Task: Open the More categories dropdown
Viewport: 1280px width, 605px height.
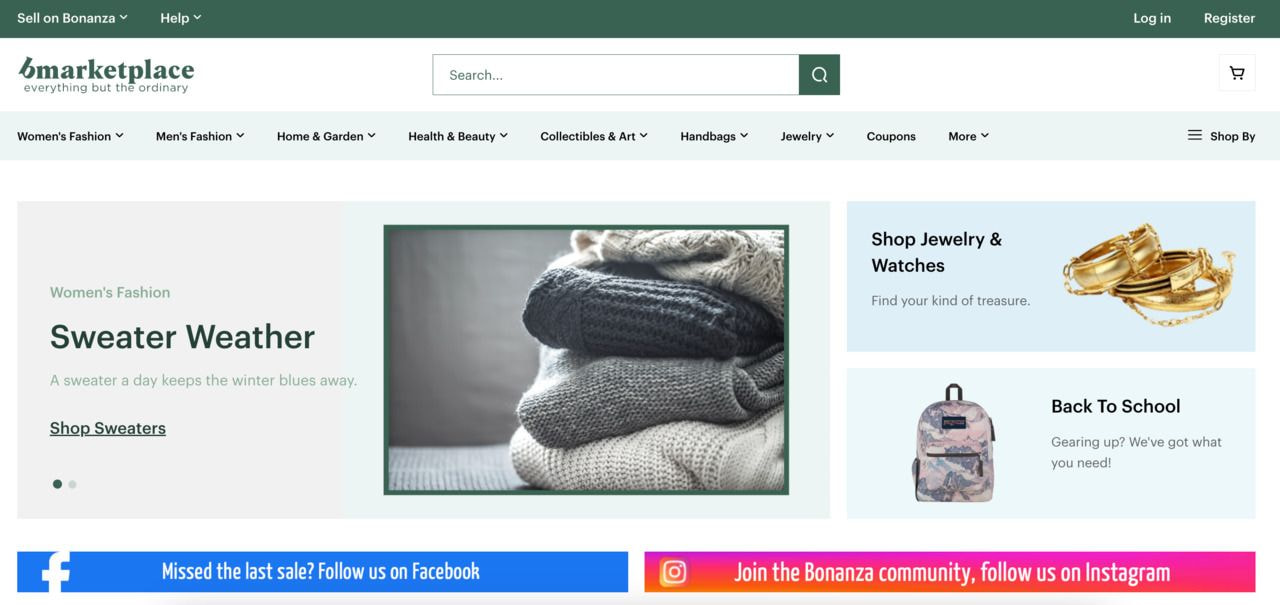Action: [967, 135]
